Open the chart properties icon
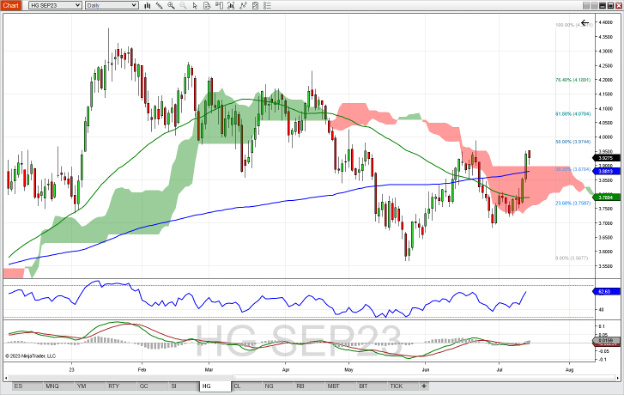The image size is (624, 396). coord(255,6)
